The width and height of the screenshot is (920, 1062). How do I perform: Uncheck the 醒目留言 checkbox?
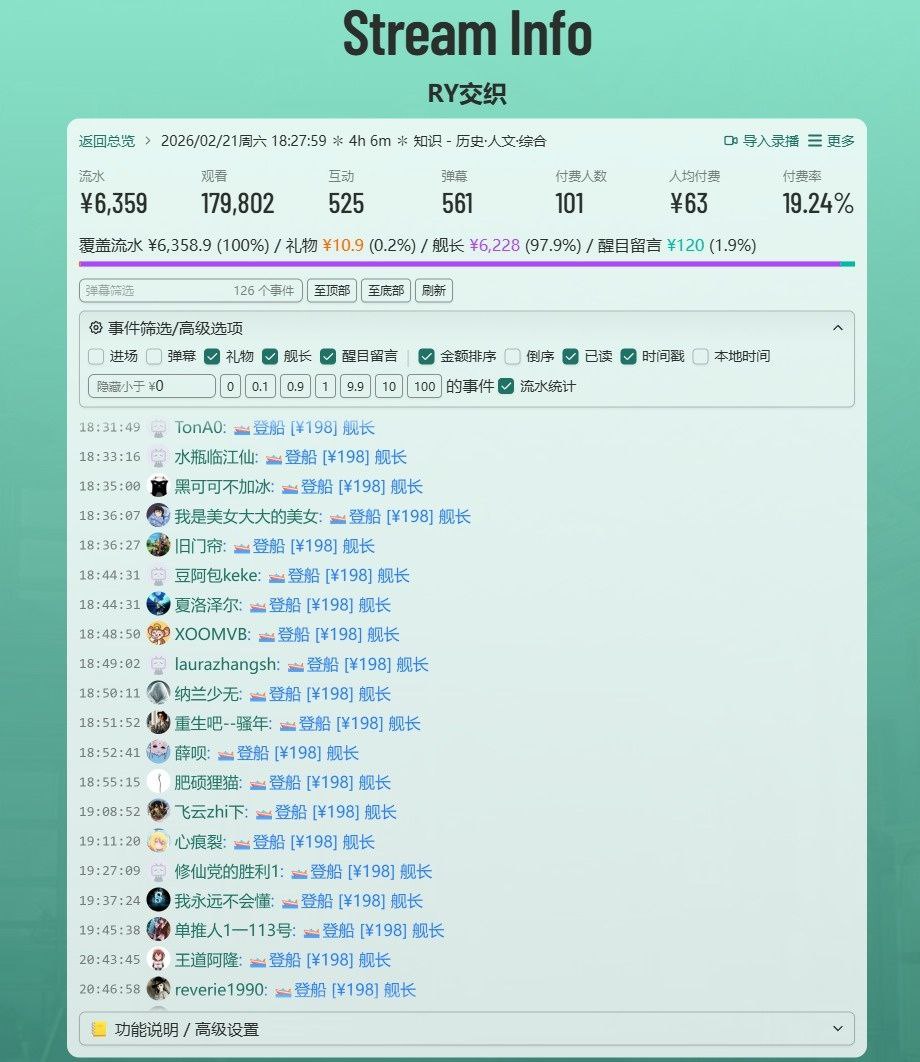(329, 356)
